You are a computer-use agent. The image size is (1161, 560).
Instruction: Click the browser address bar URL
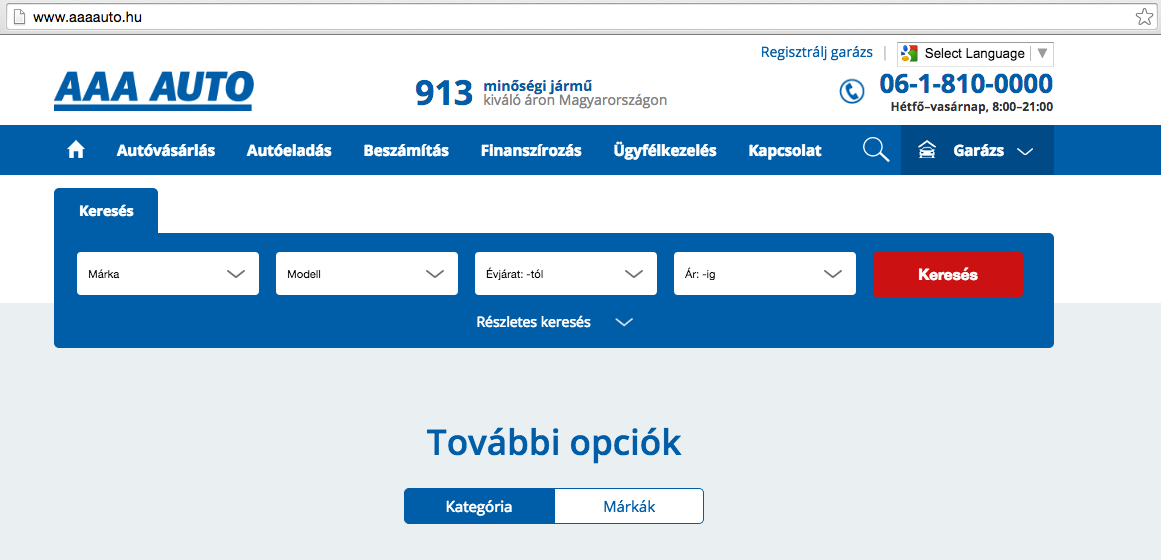coord(87,16)
